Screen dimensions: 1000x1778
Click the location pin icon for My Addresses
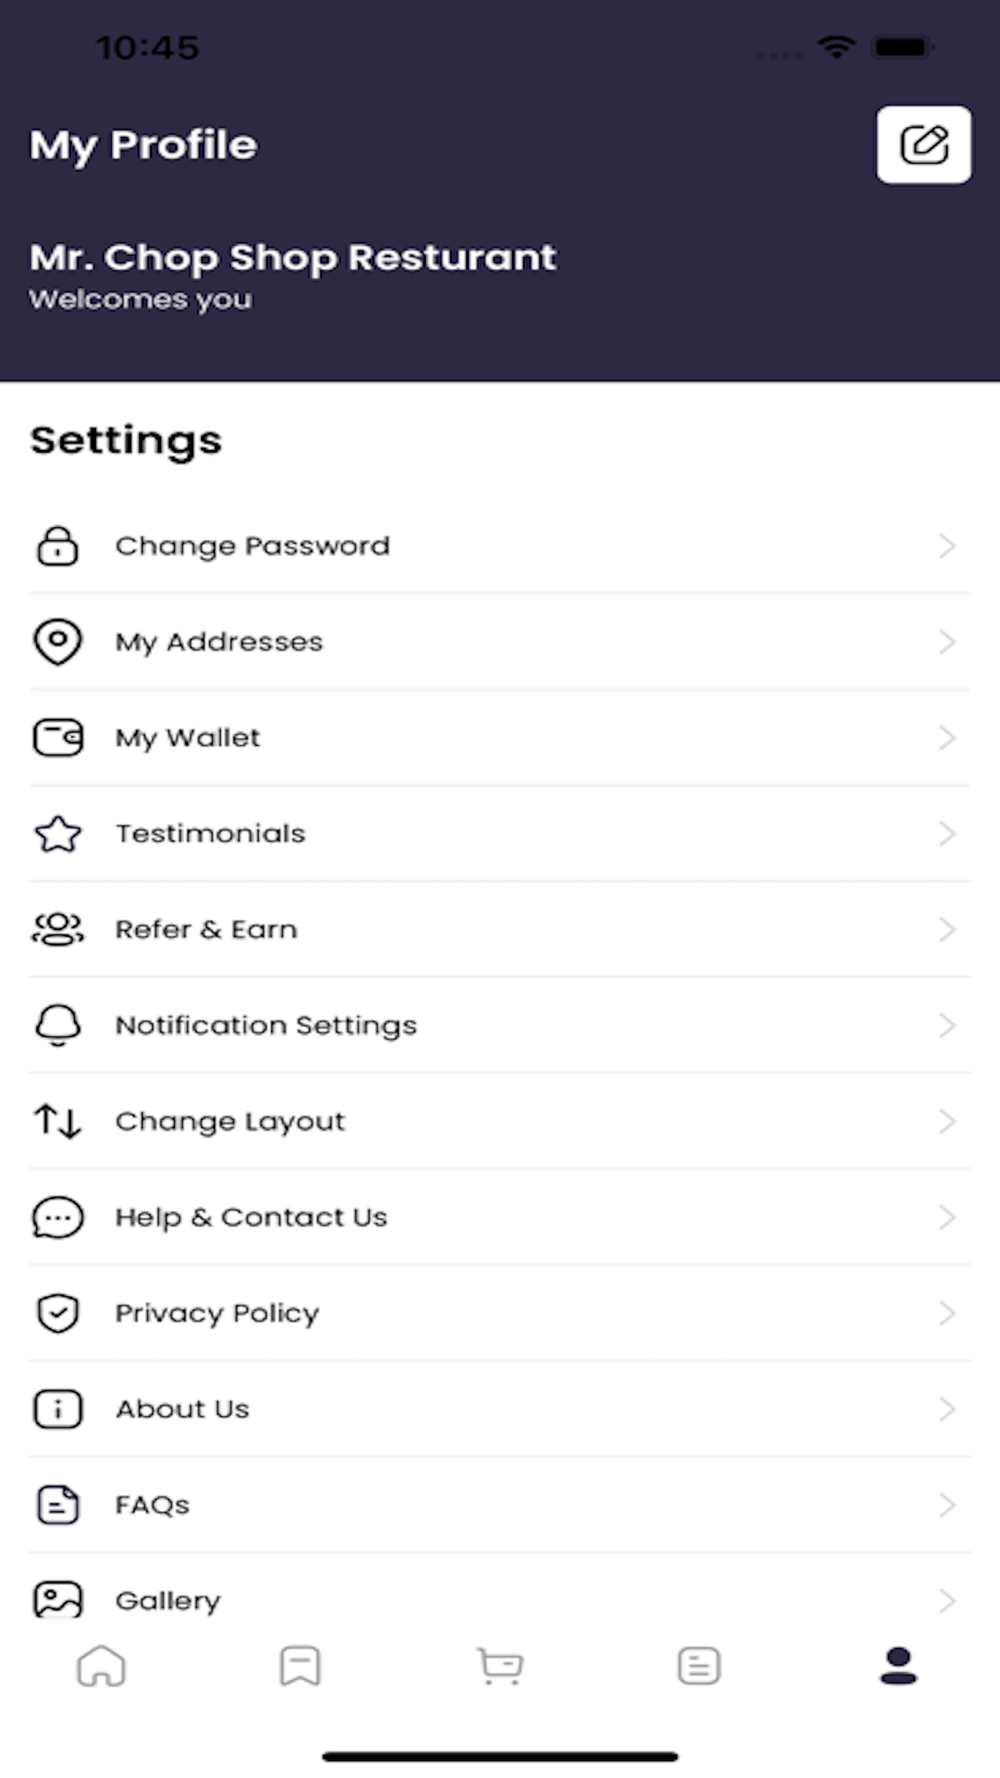click(58, 642)
